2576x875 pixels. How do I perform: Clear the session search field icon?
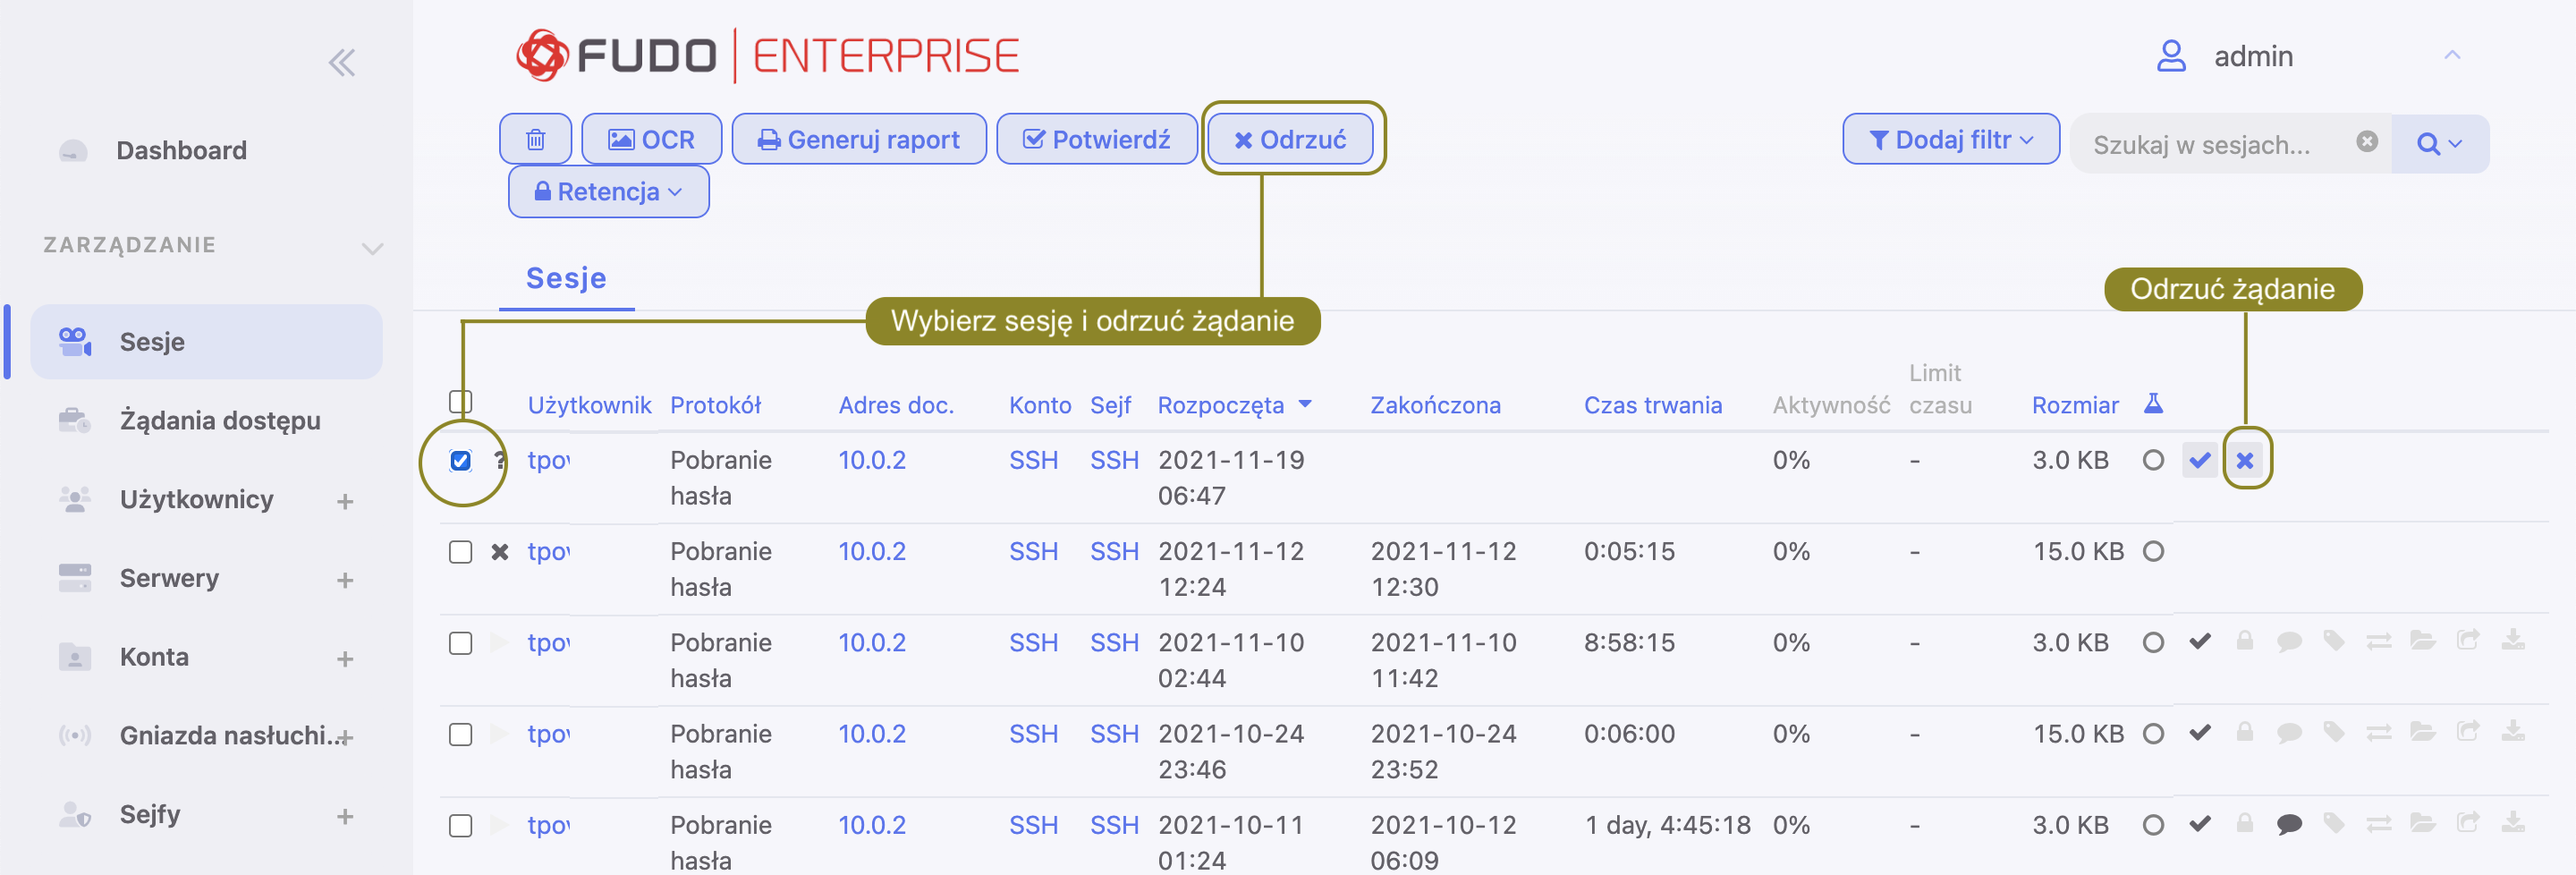click(x=2366, y=142)
